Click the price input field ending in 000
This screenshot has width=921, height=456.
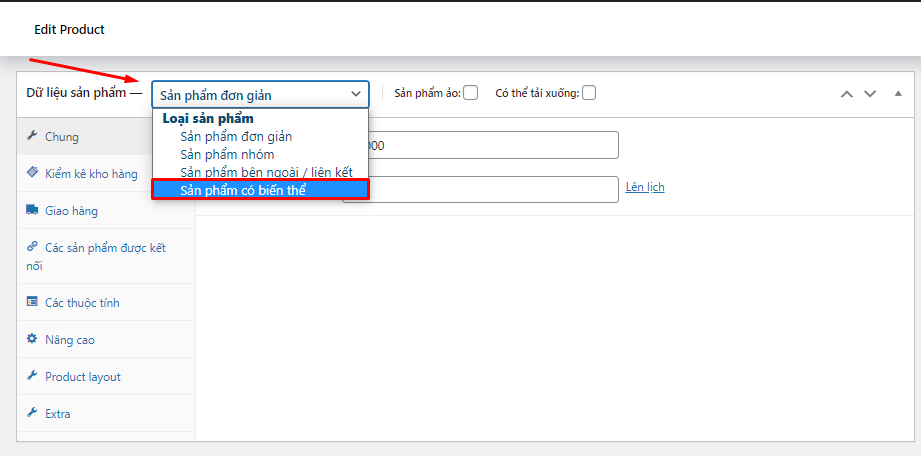tap(492, 145)
